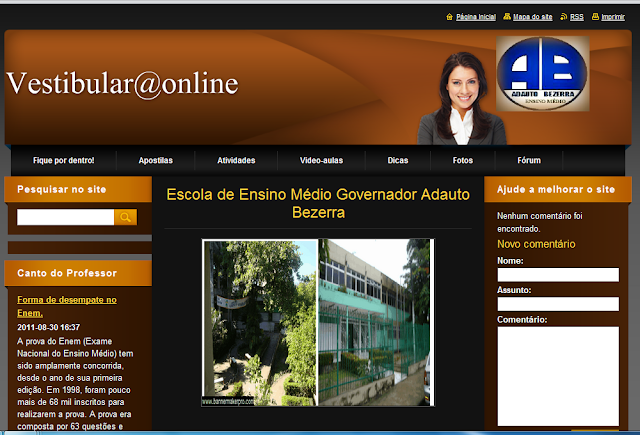Click the Novo comentário heading

536,244
